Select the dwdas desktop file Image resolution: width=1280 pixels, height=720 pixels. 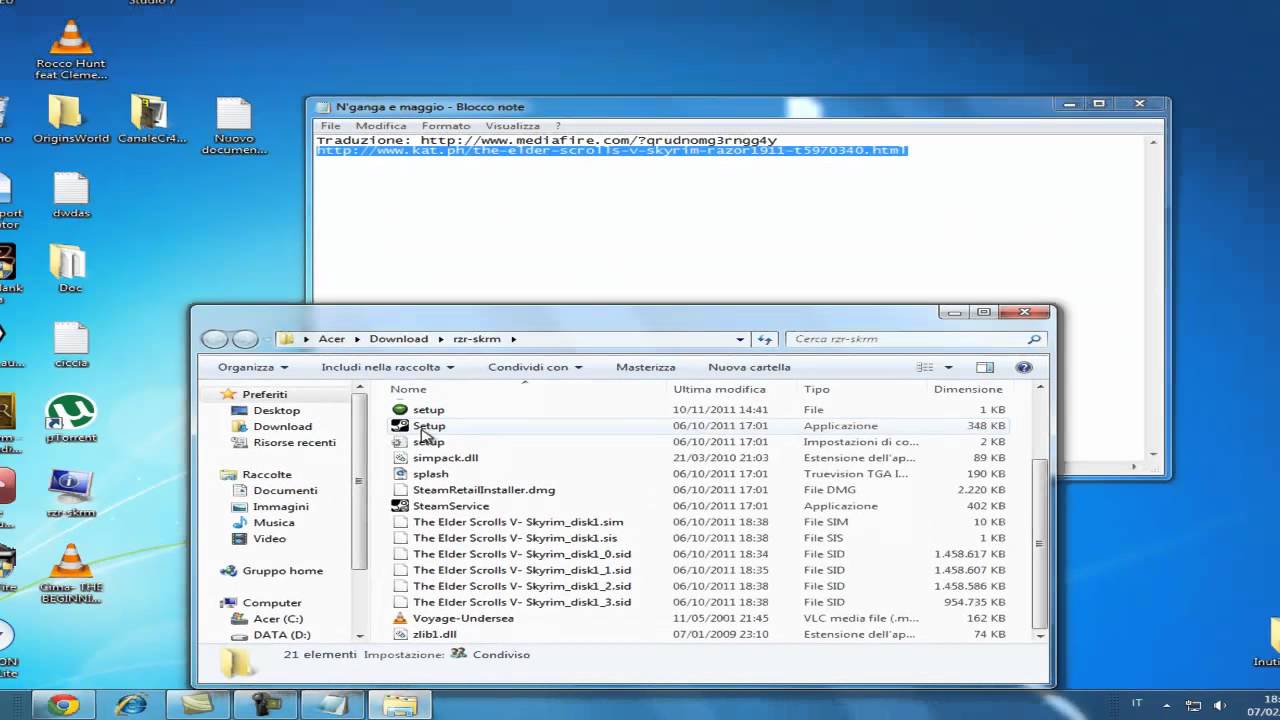pyautogui.click(x=71, y=196)
